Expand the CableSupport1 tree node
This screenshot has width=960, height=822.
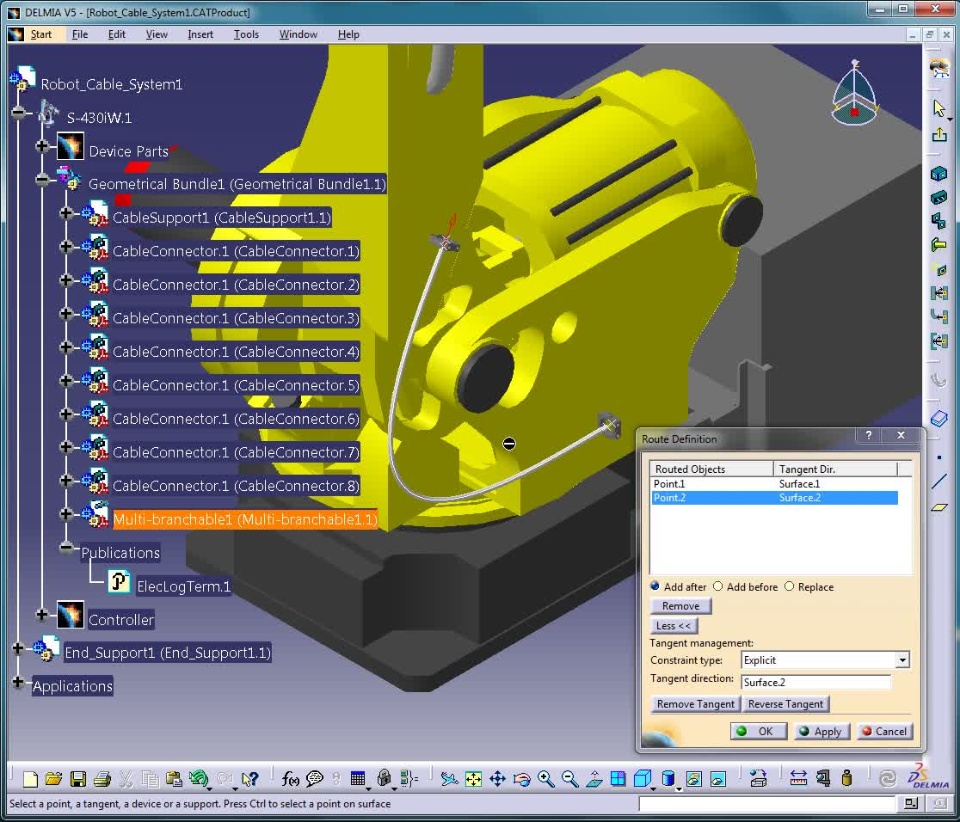66,213
